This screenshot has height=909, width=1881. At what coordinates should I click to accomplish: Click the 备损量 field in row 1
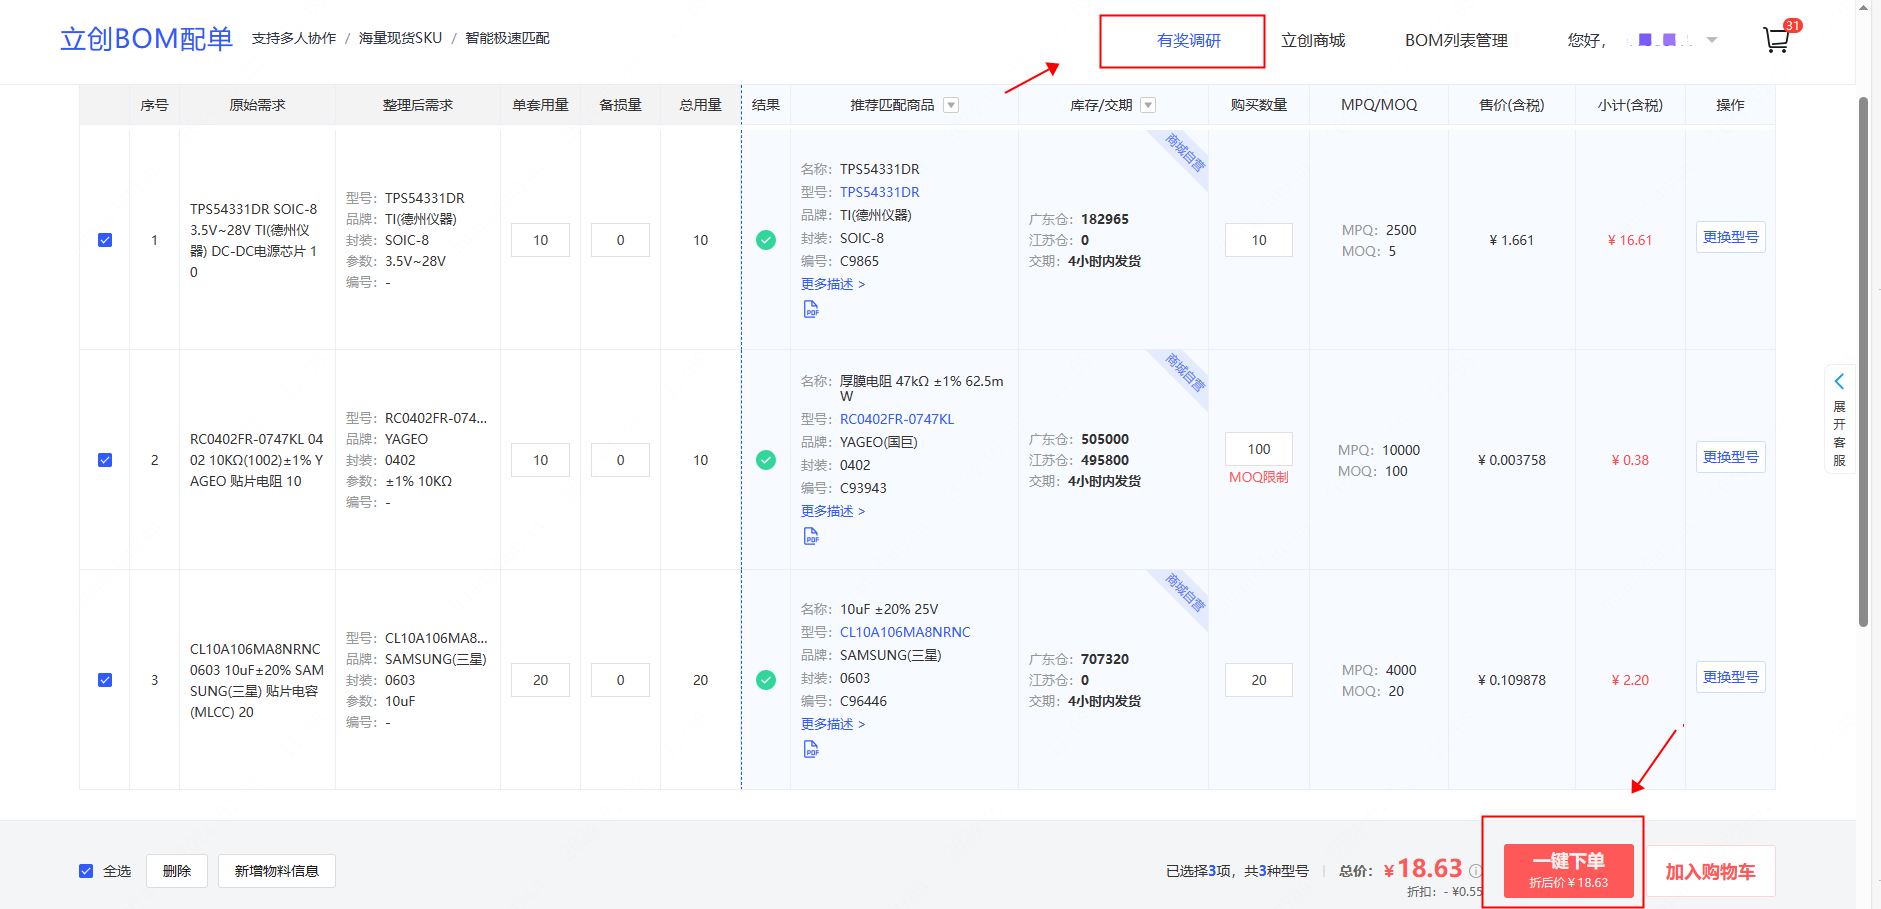620,240
